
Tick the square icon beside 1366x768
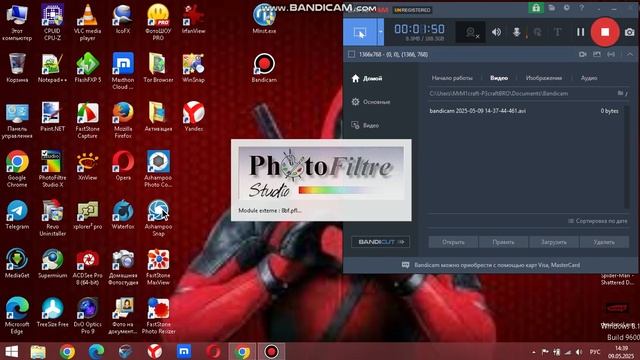pos(351,54)
